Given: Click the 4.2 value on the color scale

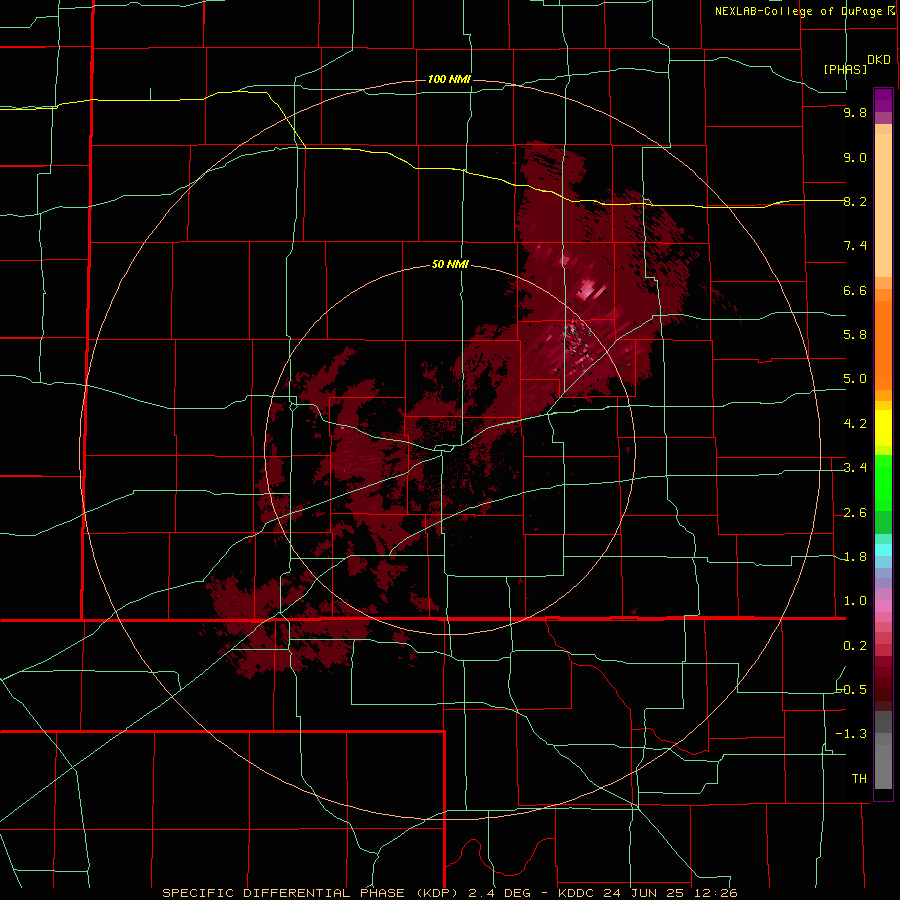Looking at the screenshot, I should point(855,424).
